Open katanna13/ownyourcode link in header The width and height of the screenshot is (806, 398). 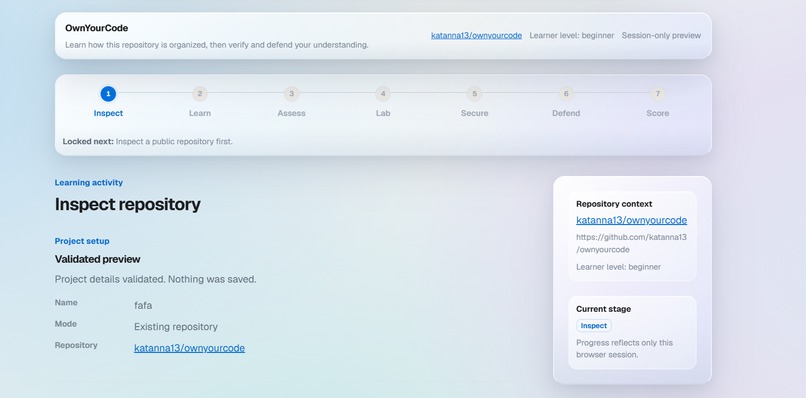tap(476, 35)
